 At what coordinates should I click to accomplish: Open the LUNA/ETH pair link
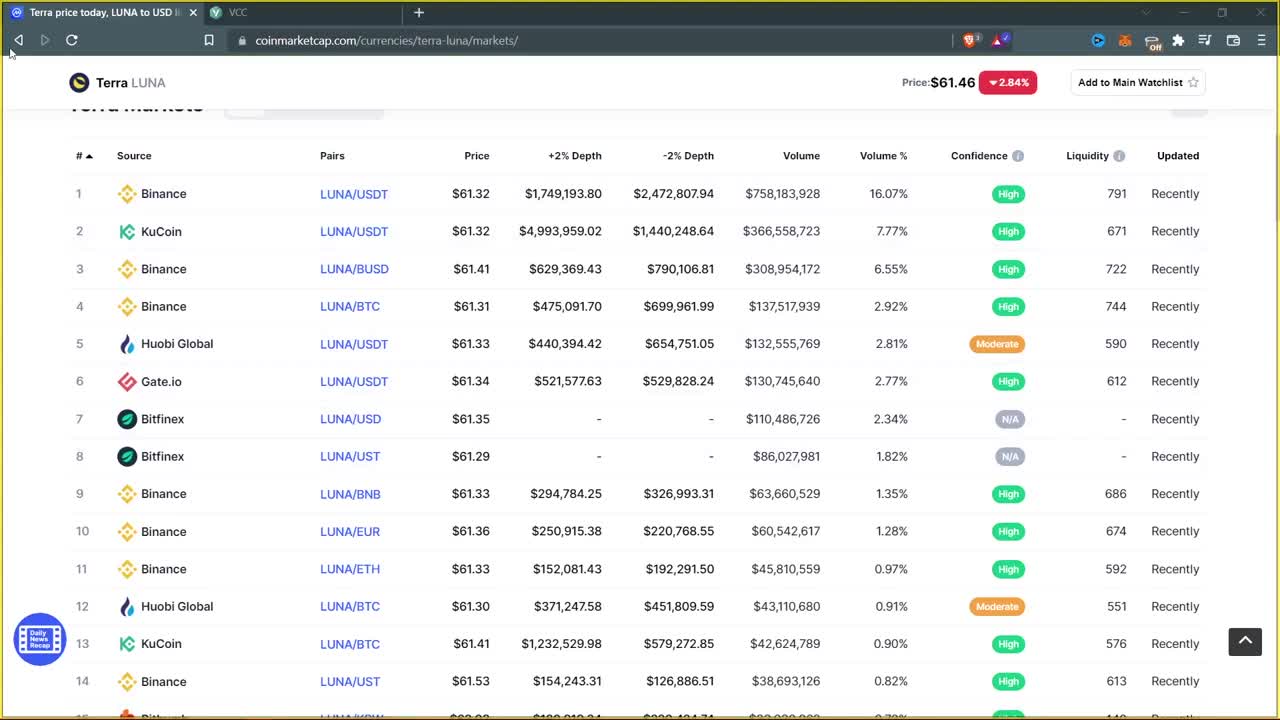[350, 569]
